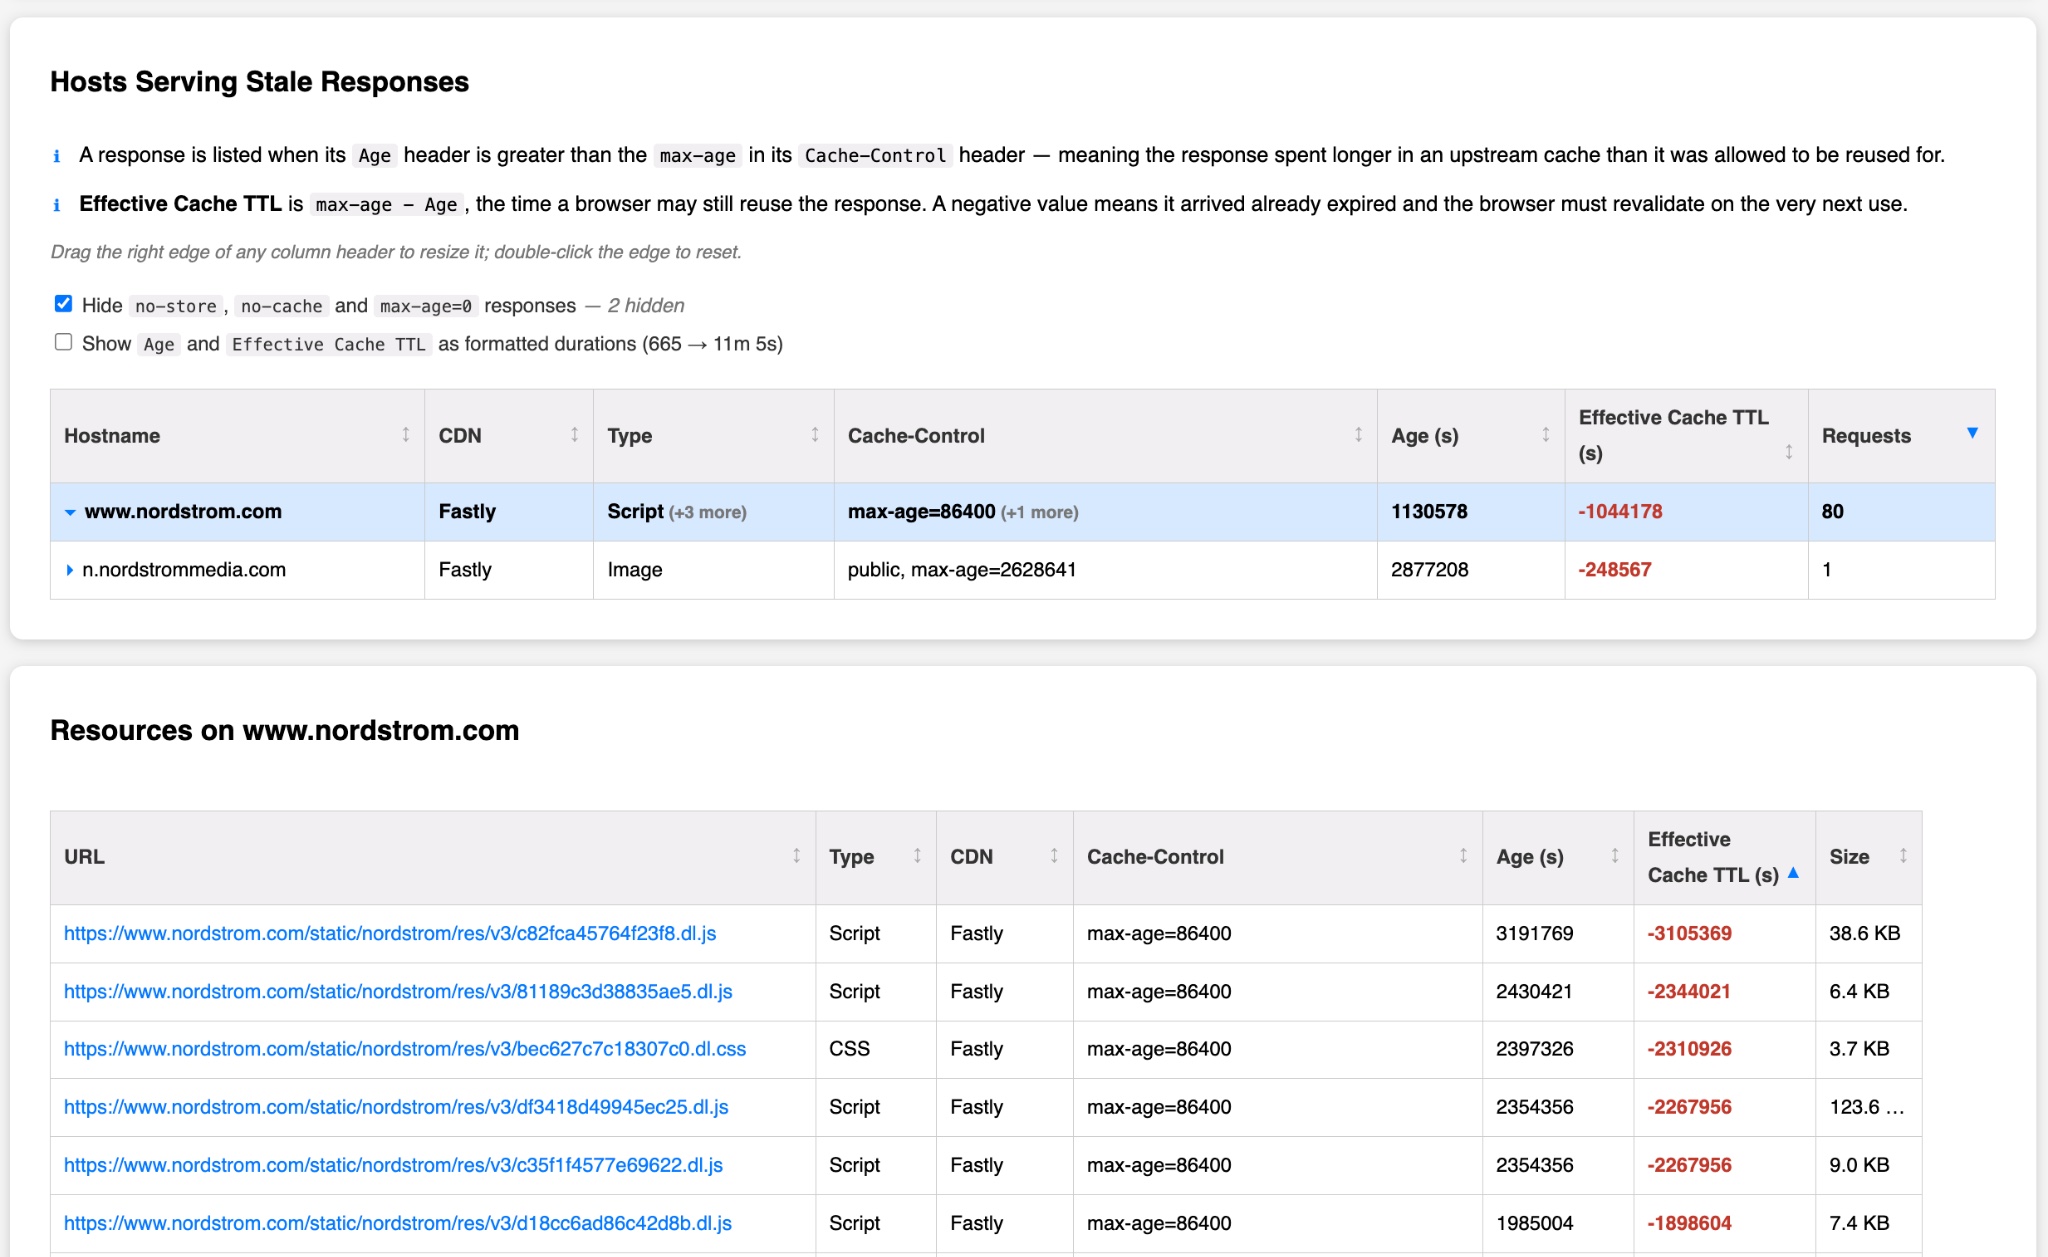Click the 2 hidden note text
The image size is (2048, 1257).
point(646,305)
